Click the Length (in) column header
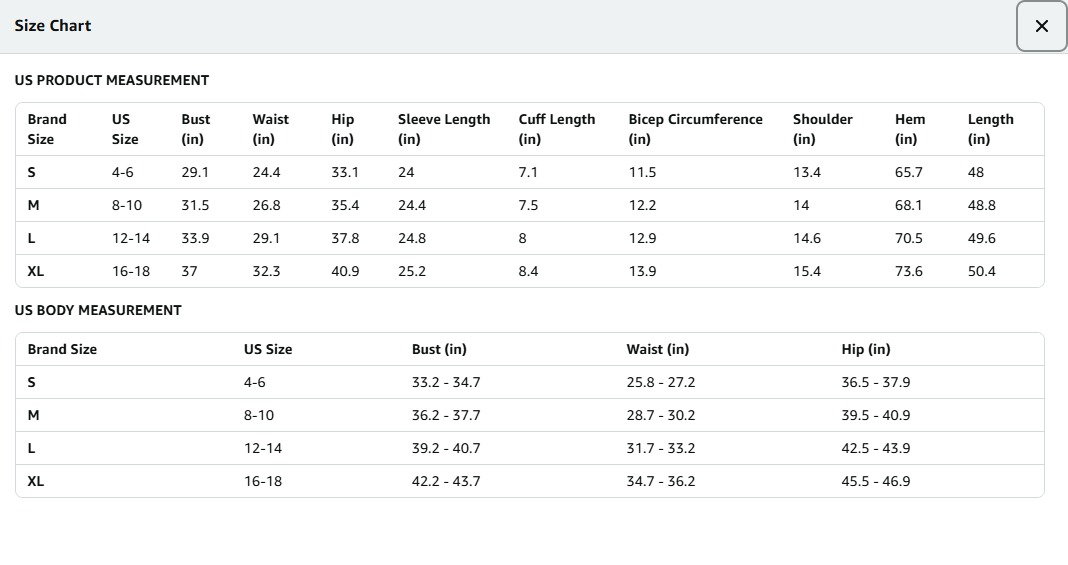Screen dimensions: 1068x565 coord(990,129)
